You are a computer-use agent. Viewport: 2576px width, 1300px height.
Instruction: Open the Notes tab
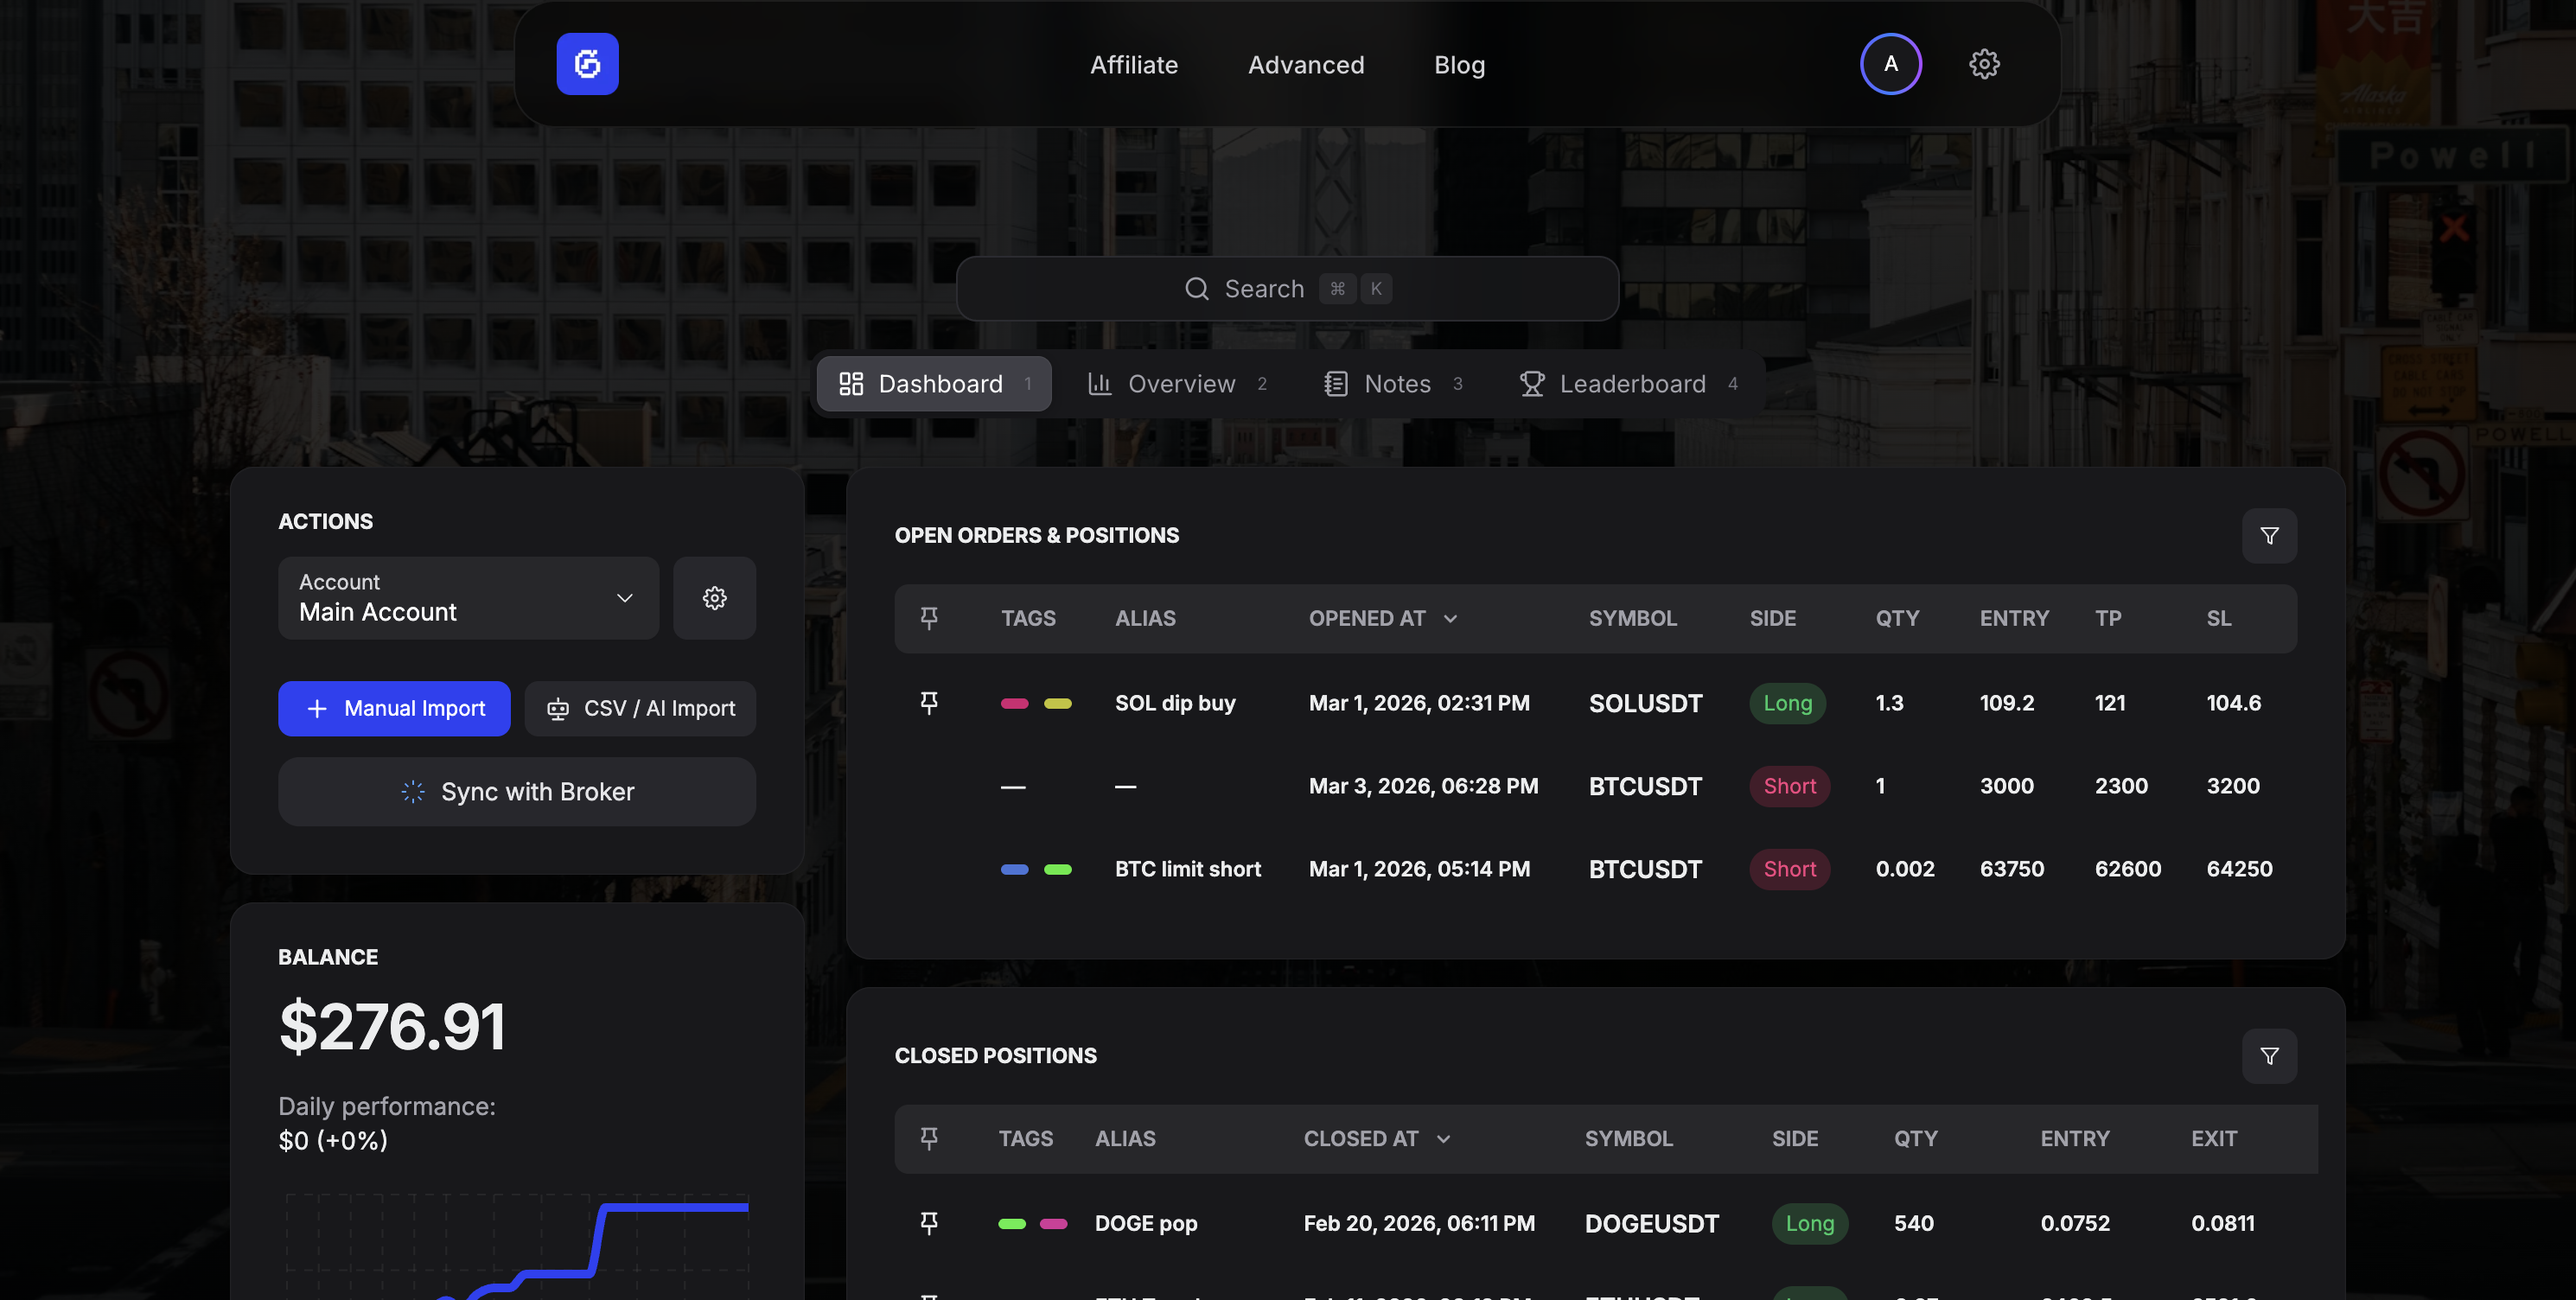pos(1396,383)
